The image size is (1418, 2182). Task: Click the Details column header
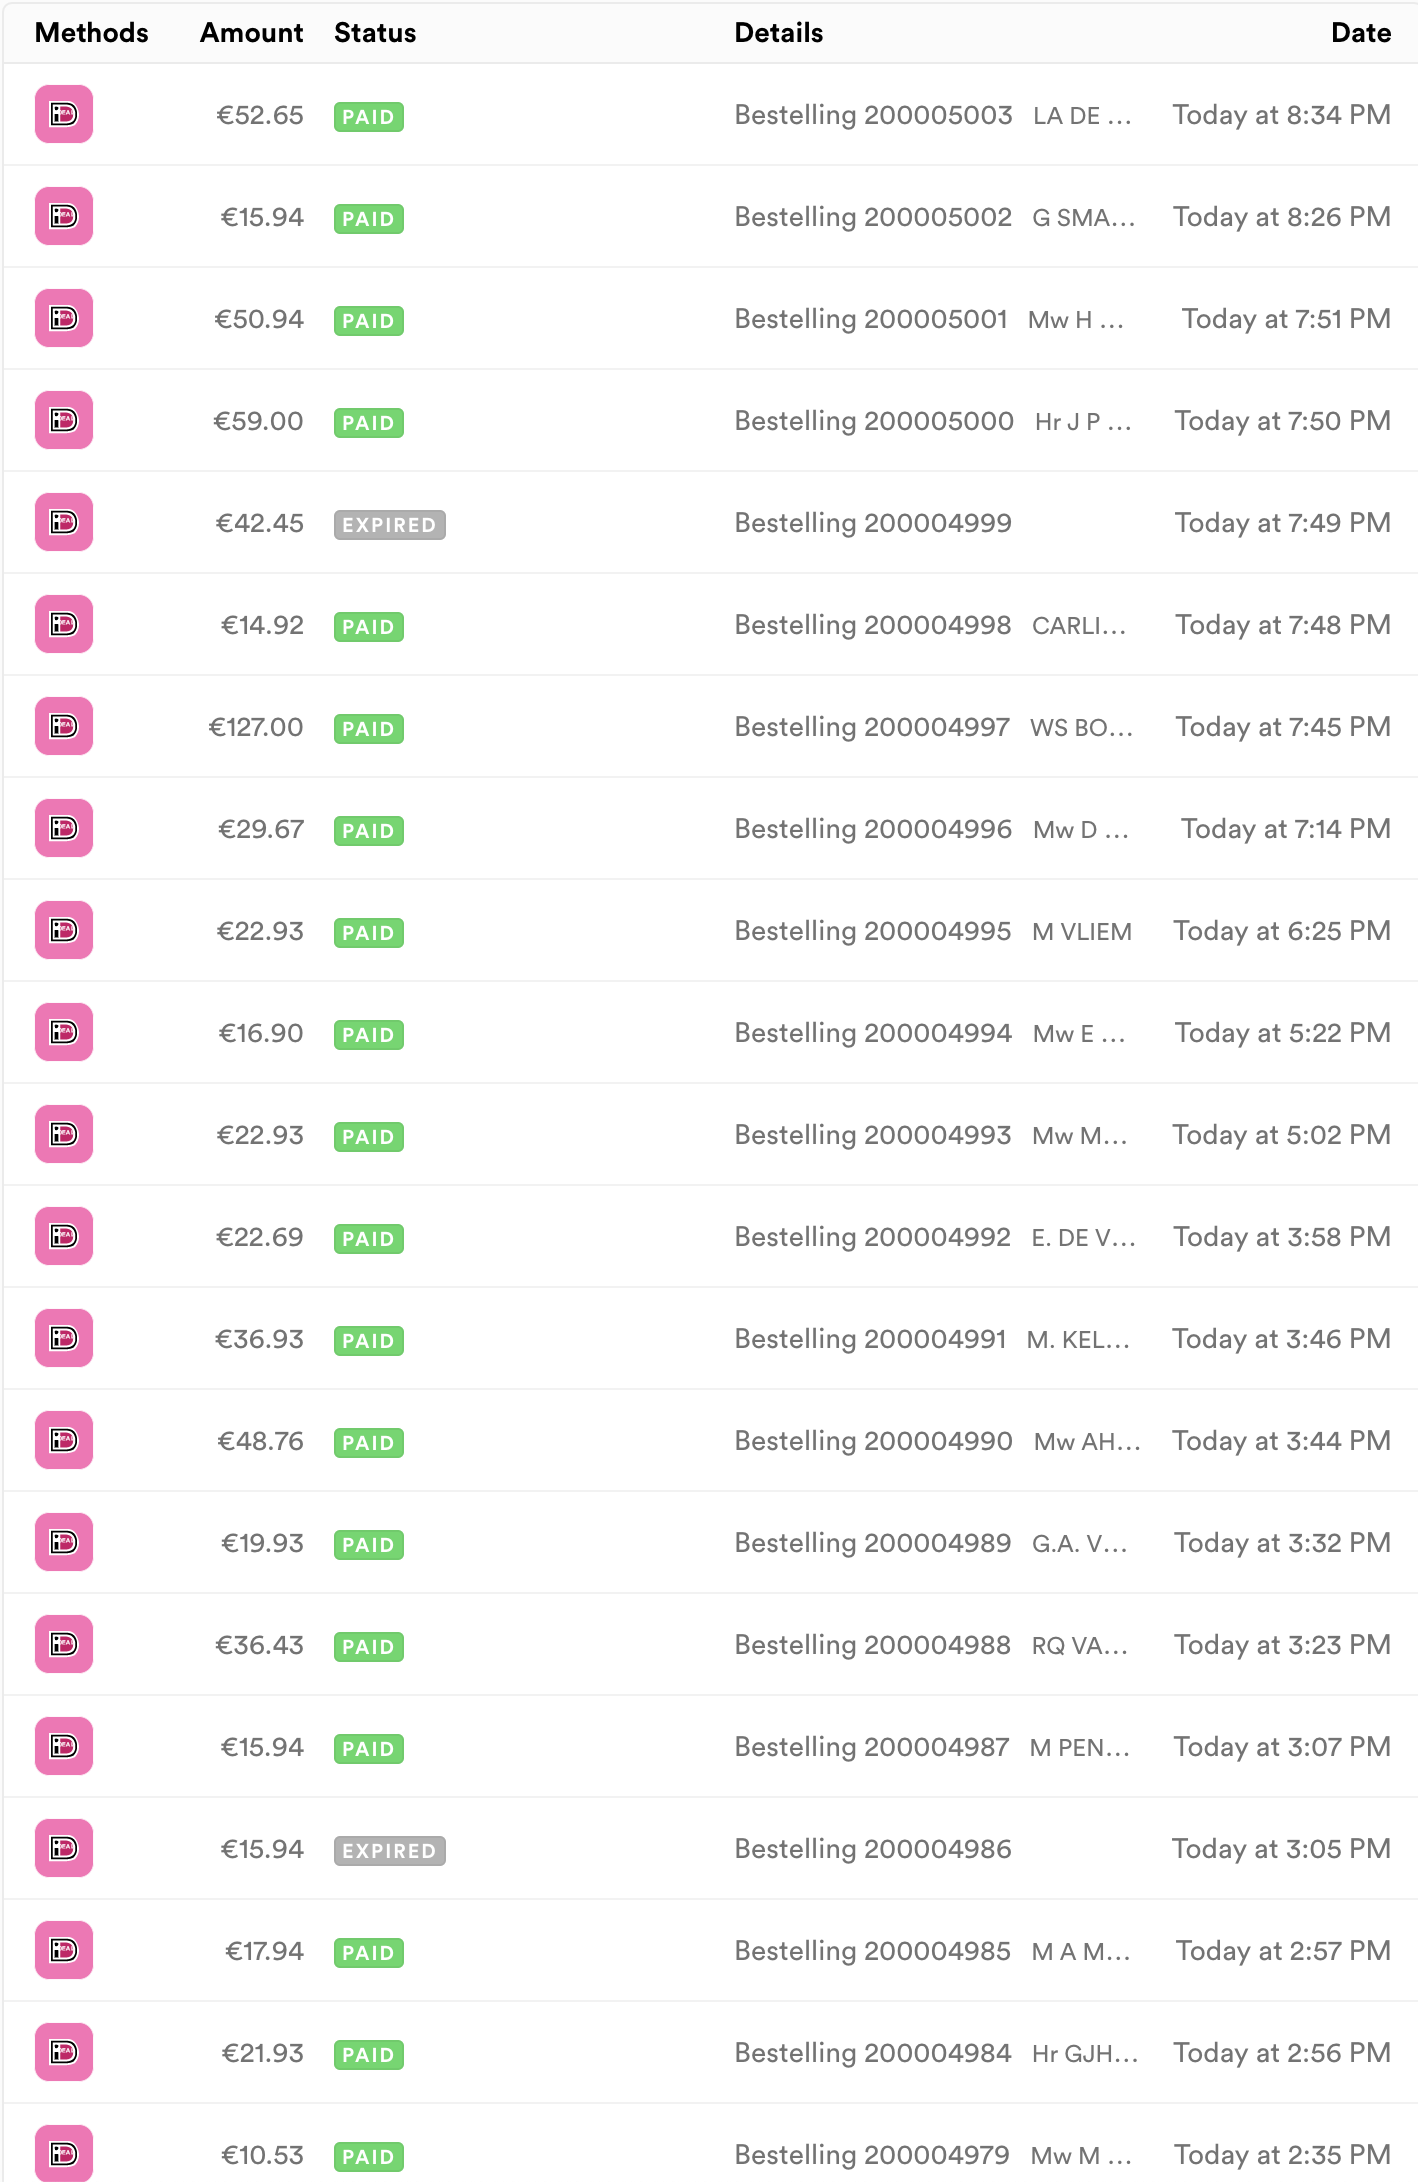(x=779, y=33)
